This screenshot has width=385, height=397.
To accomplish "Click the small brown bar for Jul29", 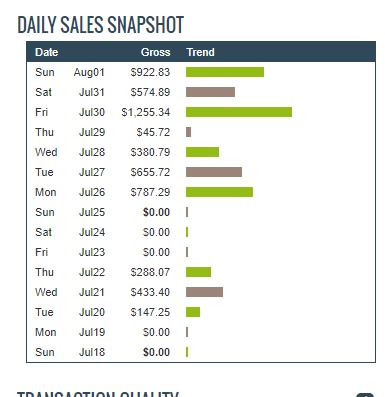I will pyautogui.click(x=189, y=132).
